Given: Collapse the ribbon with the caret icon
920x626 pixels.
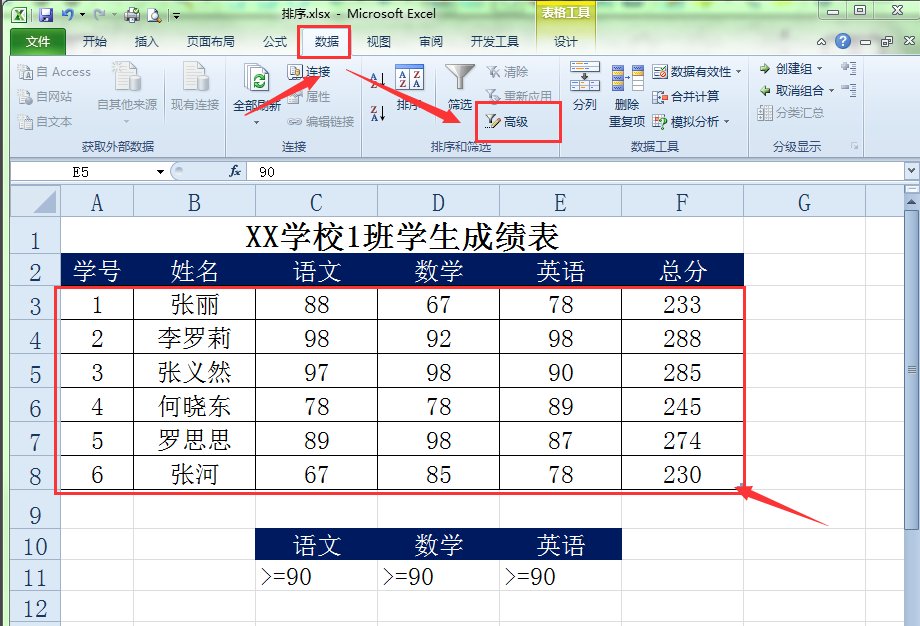Looking at the screenshot, I should (821, 42).
